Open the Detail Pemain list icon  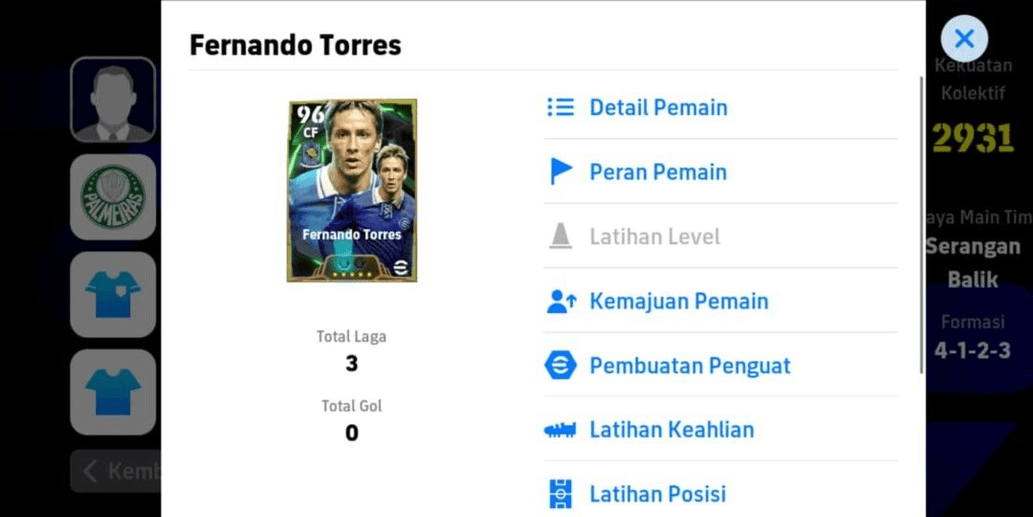pyautogui.click(x=561, y=107)
